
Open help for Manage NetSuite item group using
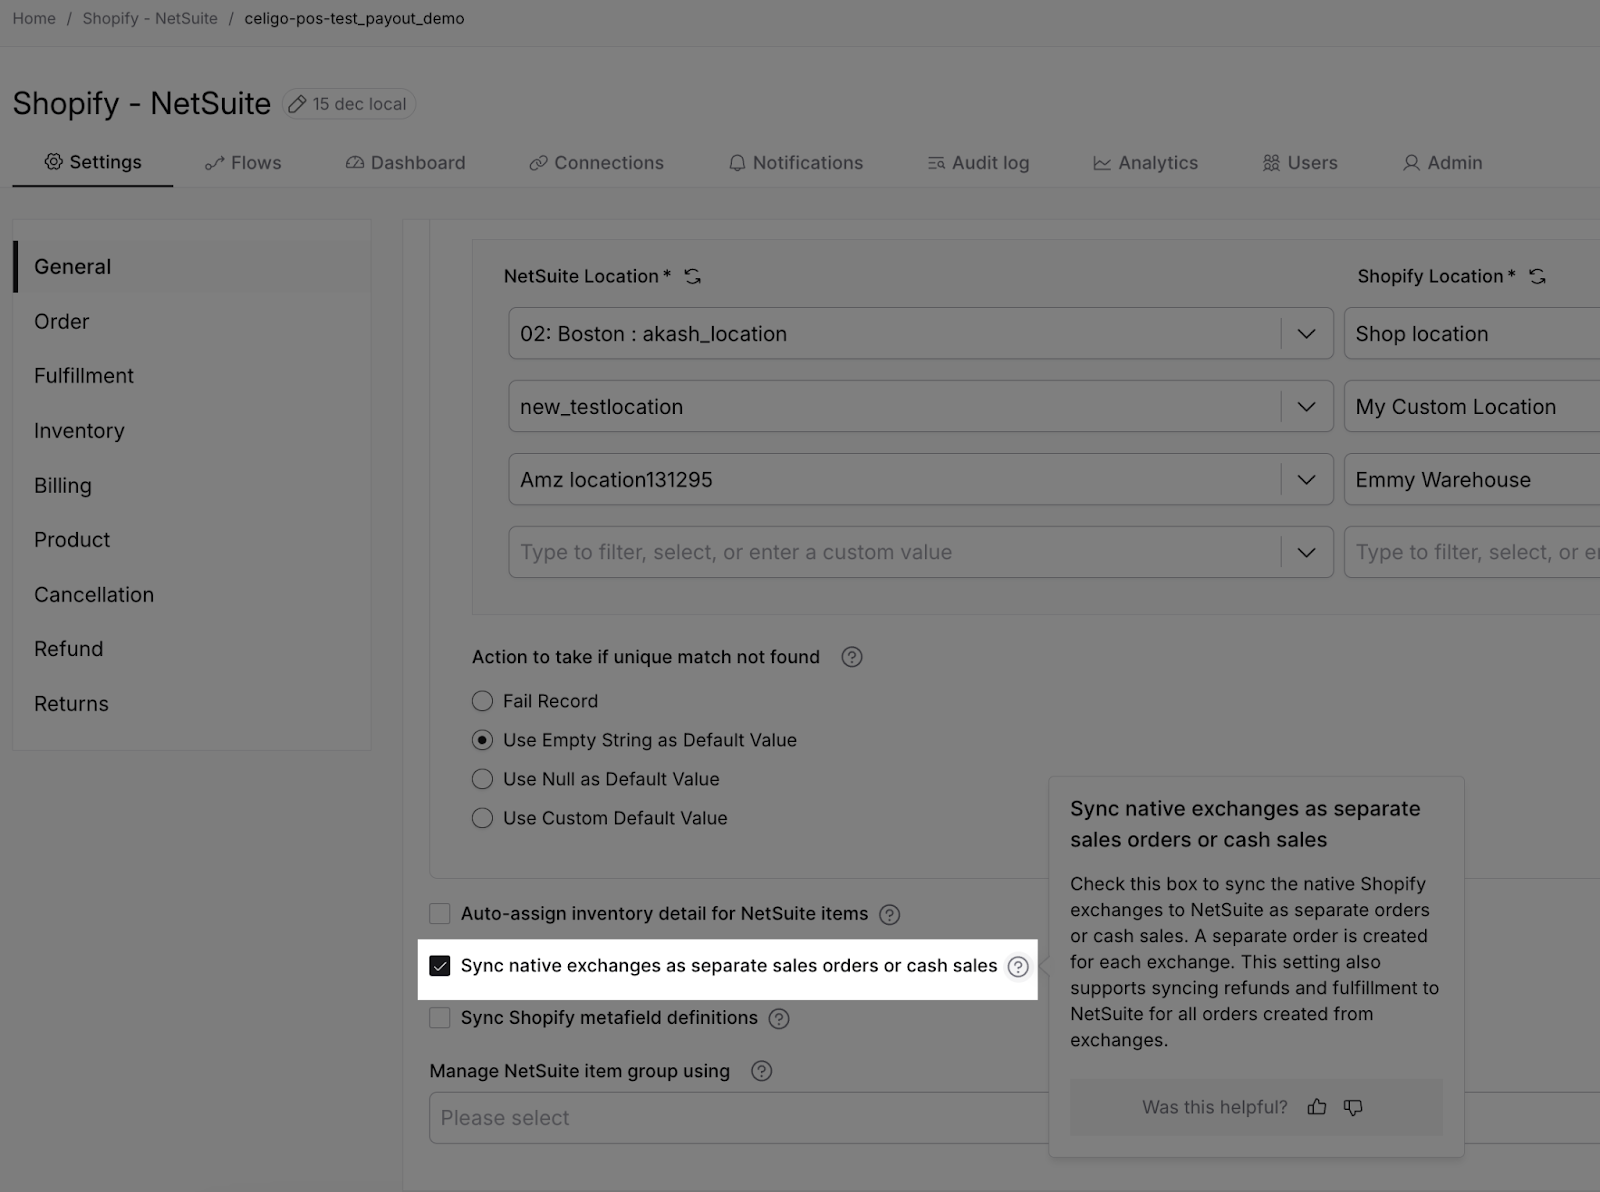click(761, 1071)
